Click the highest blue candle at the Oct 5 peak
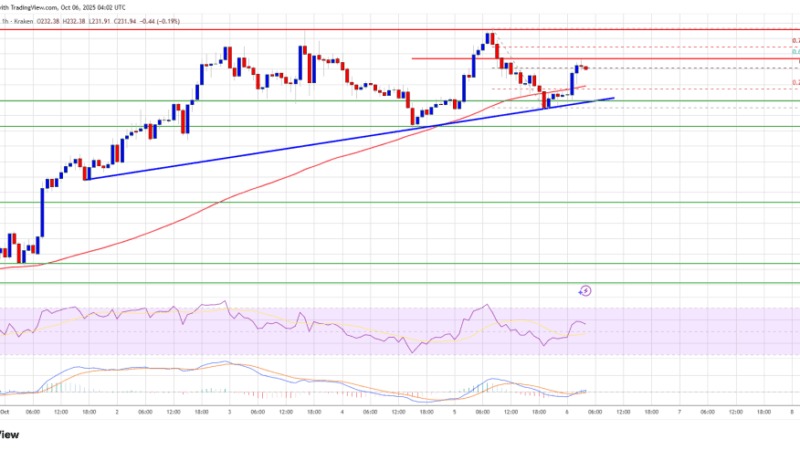Screen dimensions: 800x450 (488, 39)
